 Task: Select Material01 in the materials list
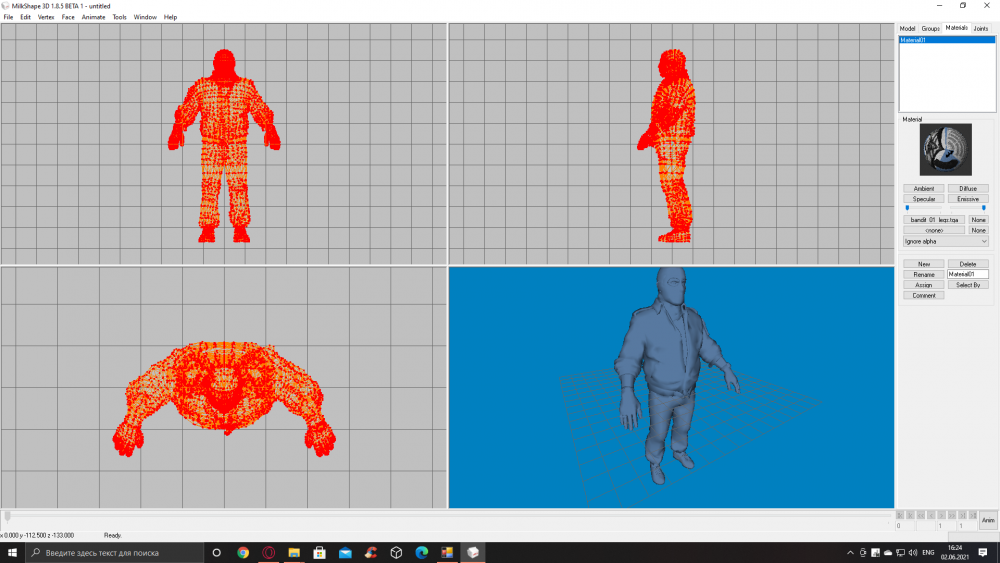pos(947,40)
